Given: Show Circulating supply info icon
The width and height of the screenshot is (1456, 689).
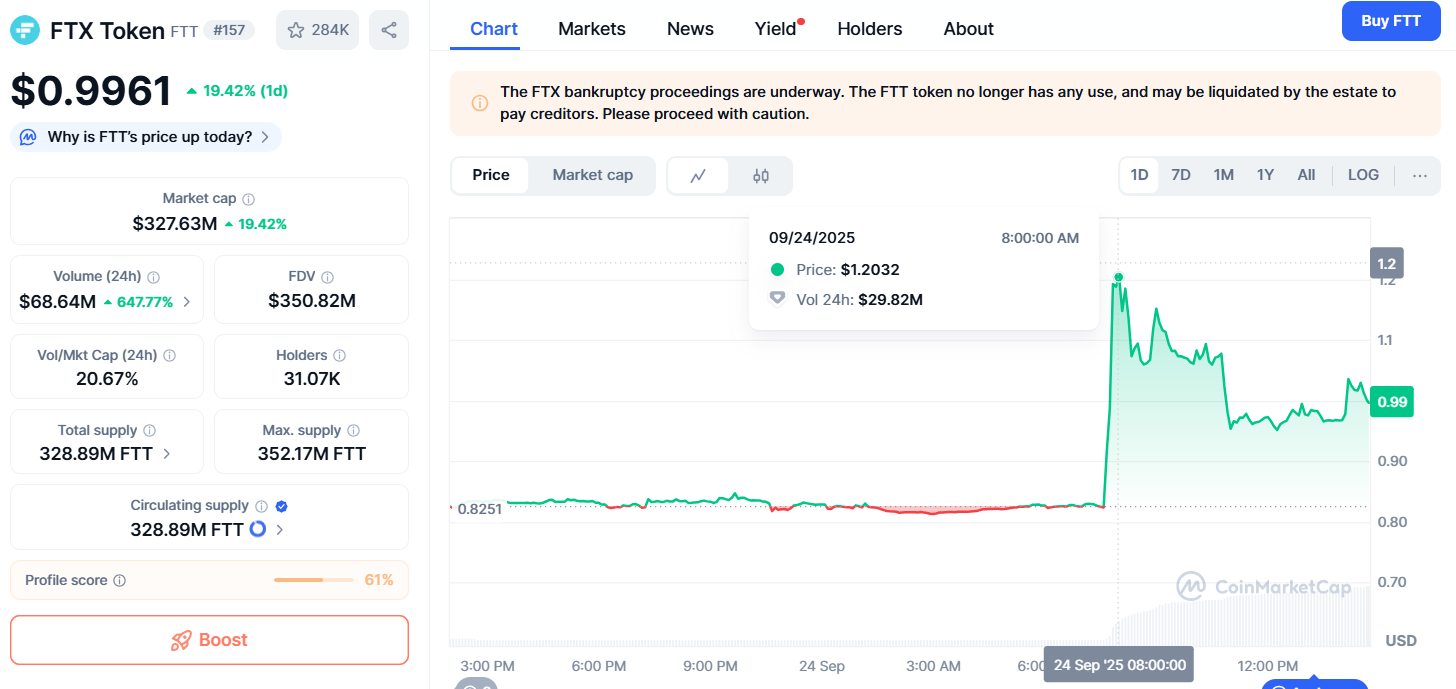Looking at the screenshot, I should [x=261, y=506].
